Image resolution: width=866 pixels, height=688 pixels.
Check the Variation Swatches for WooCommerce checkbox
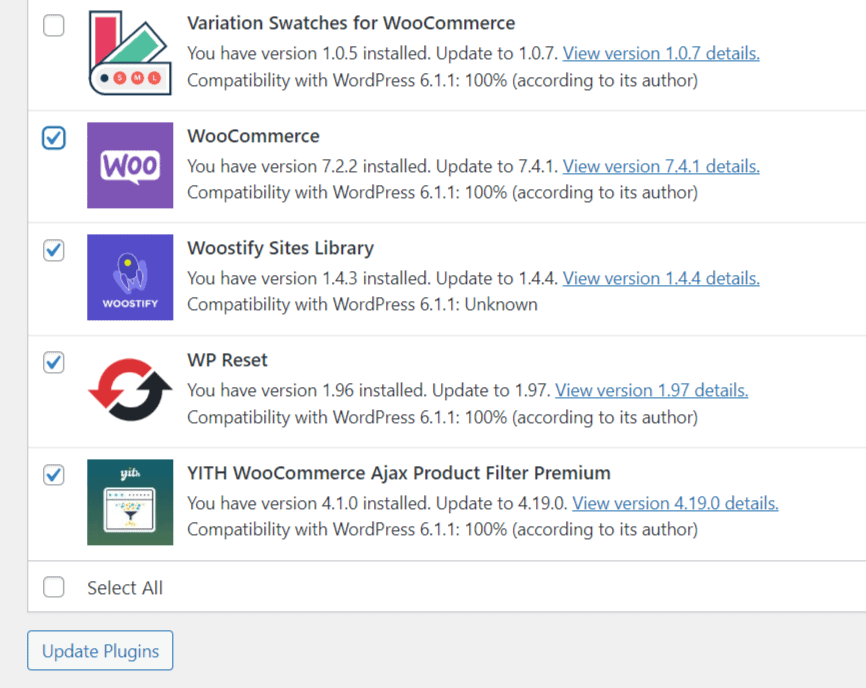(x=54, y=25)
